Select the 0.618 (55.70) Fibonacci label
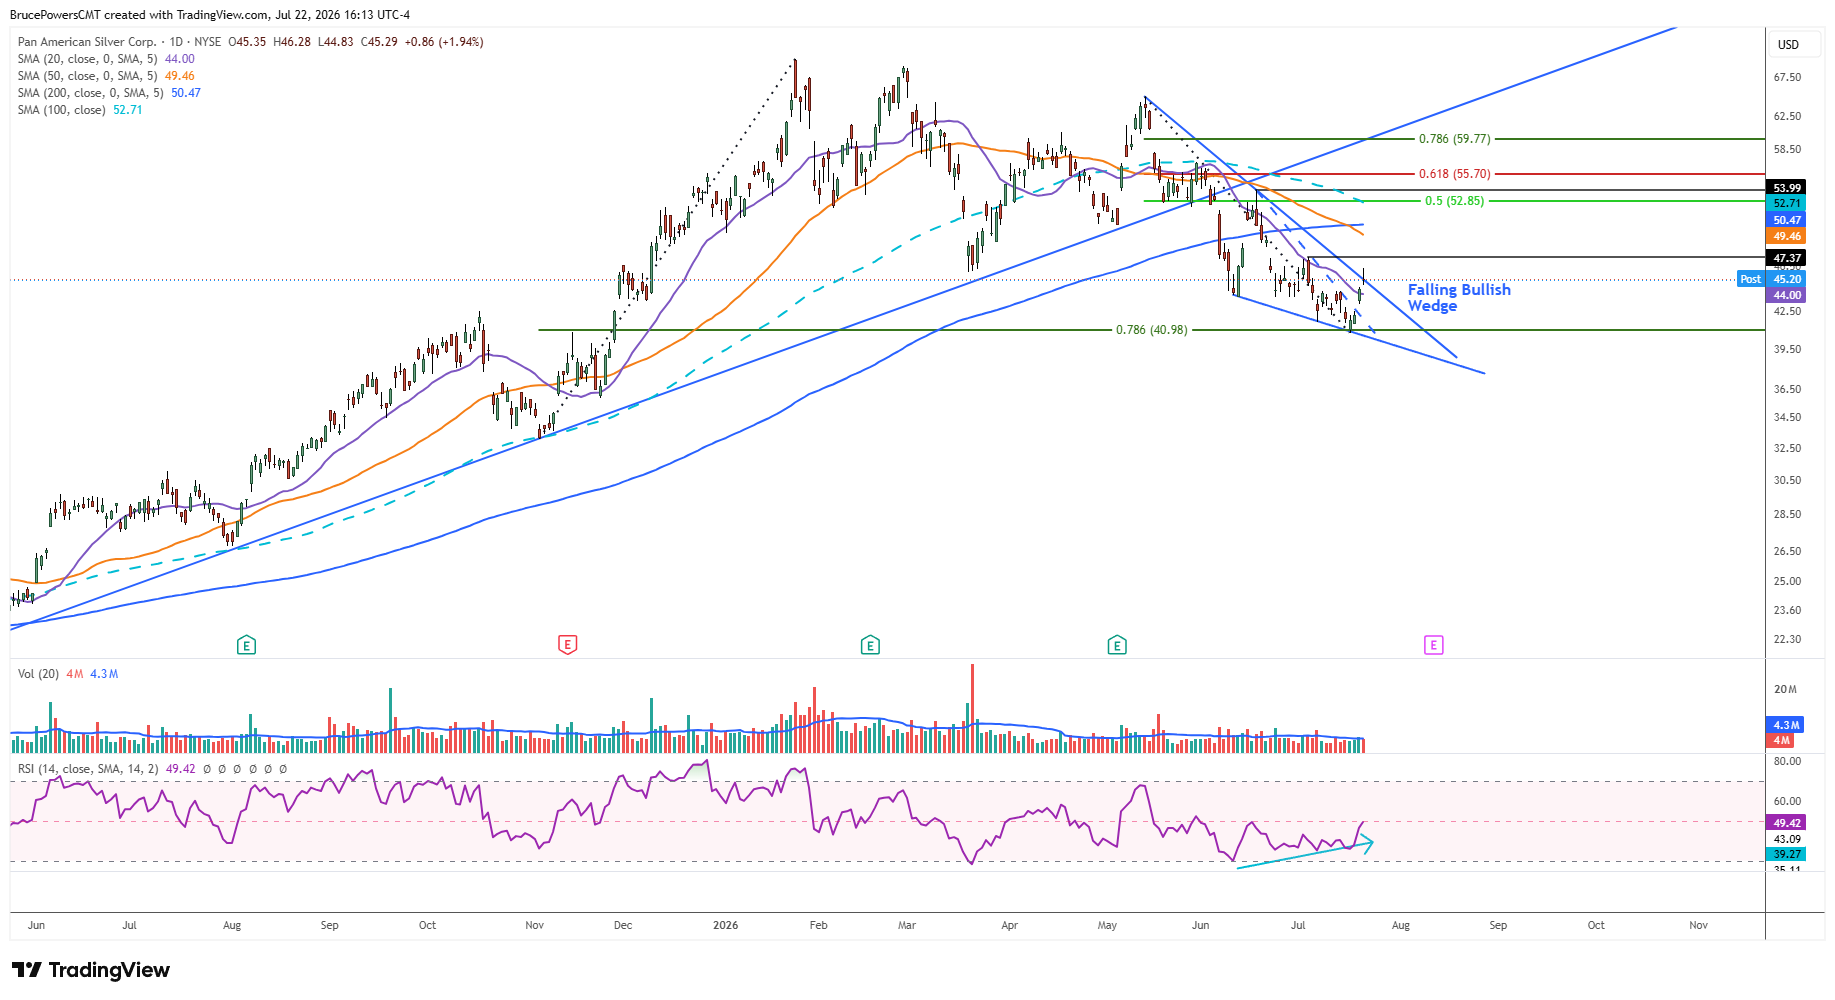The image size is (1835, 1000). (1455, 174)
